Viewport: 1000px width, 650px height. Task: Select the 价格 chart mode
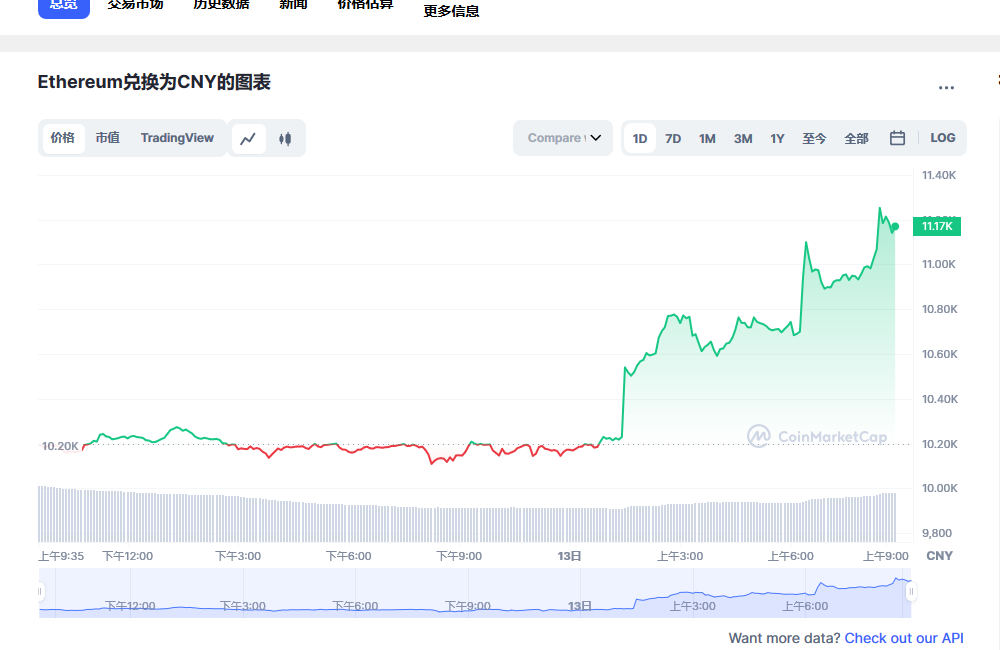[63, 138]
